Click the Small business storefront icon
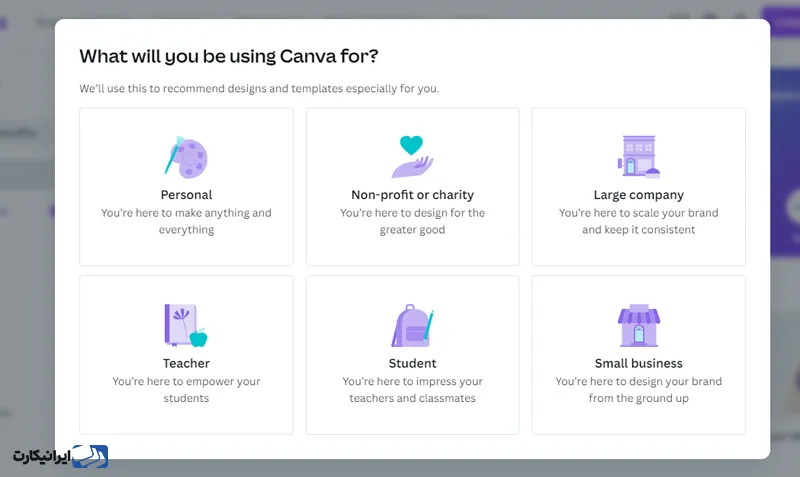Image resolution: width=800 pixels, height=477 pixels. 639,325
